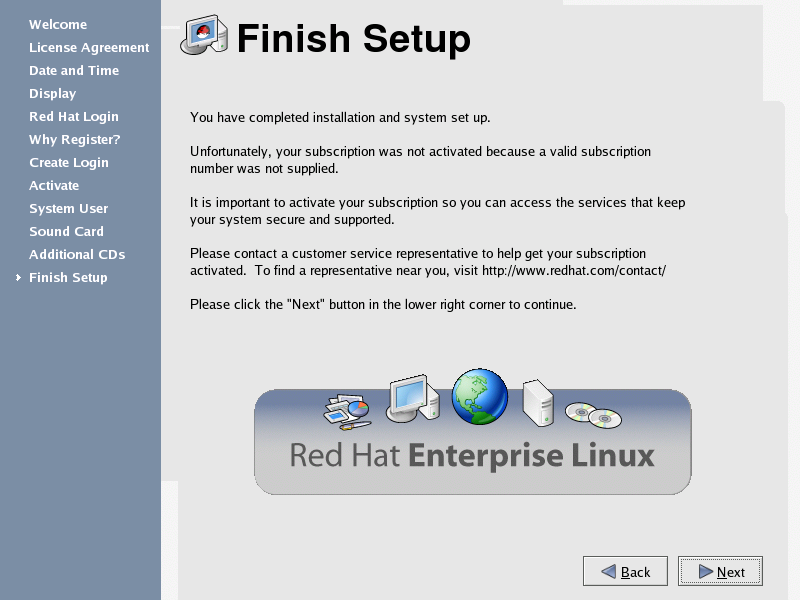Open the Date and Time step
The width and height of the screenshot is (800, 600).
[x=74, y=71]
